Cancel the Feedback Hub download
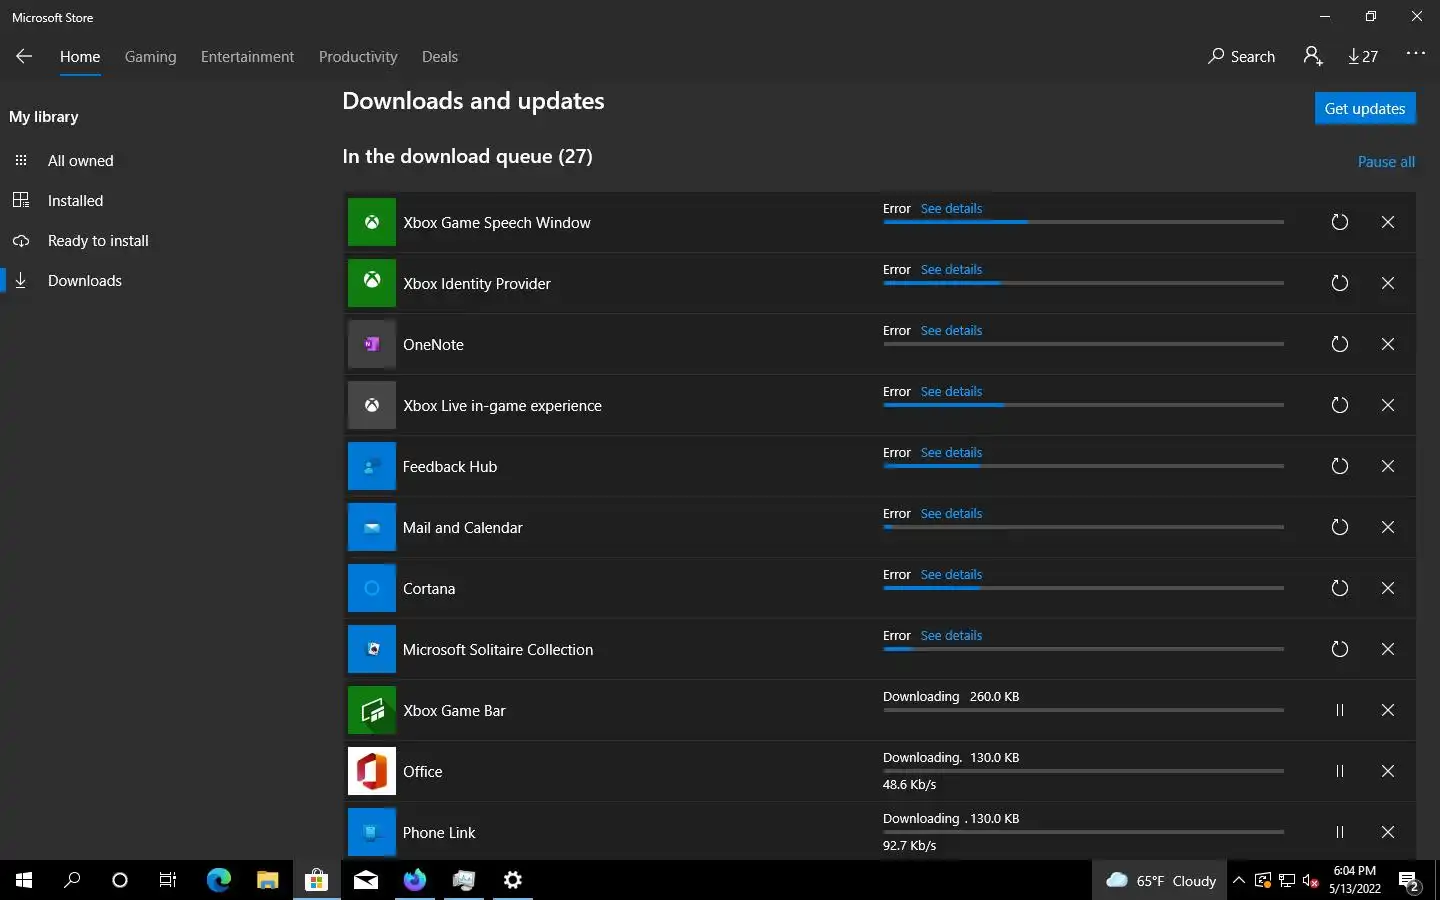 click(x=1388, y=466)
